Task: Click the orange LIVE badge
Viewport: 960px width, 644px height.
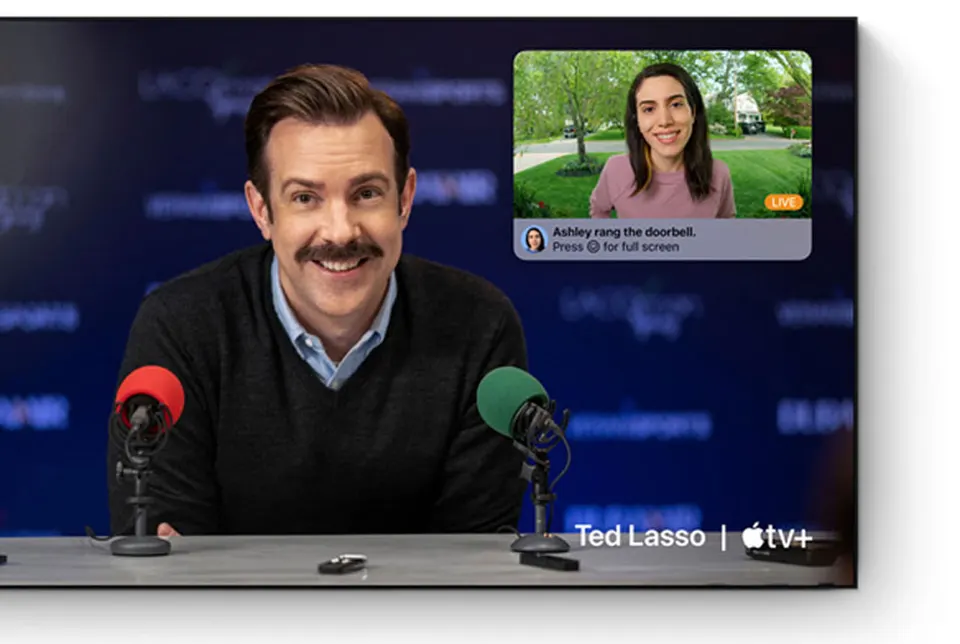Action: pyautogui.click(x=783, y=202)
